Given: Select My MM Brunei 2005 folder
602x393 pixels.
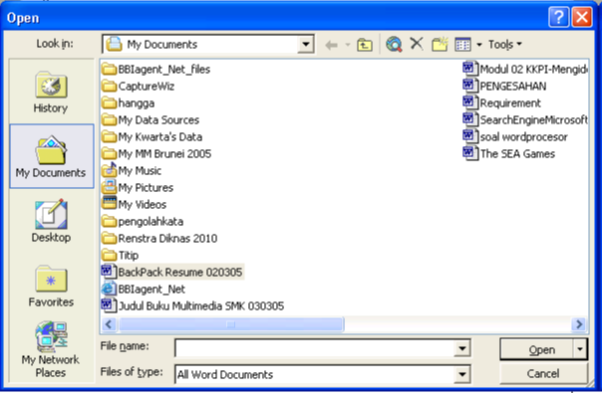Looking at the screenshot, I should 157,154.
